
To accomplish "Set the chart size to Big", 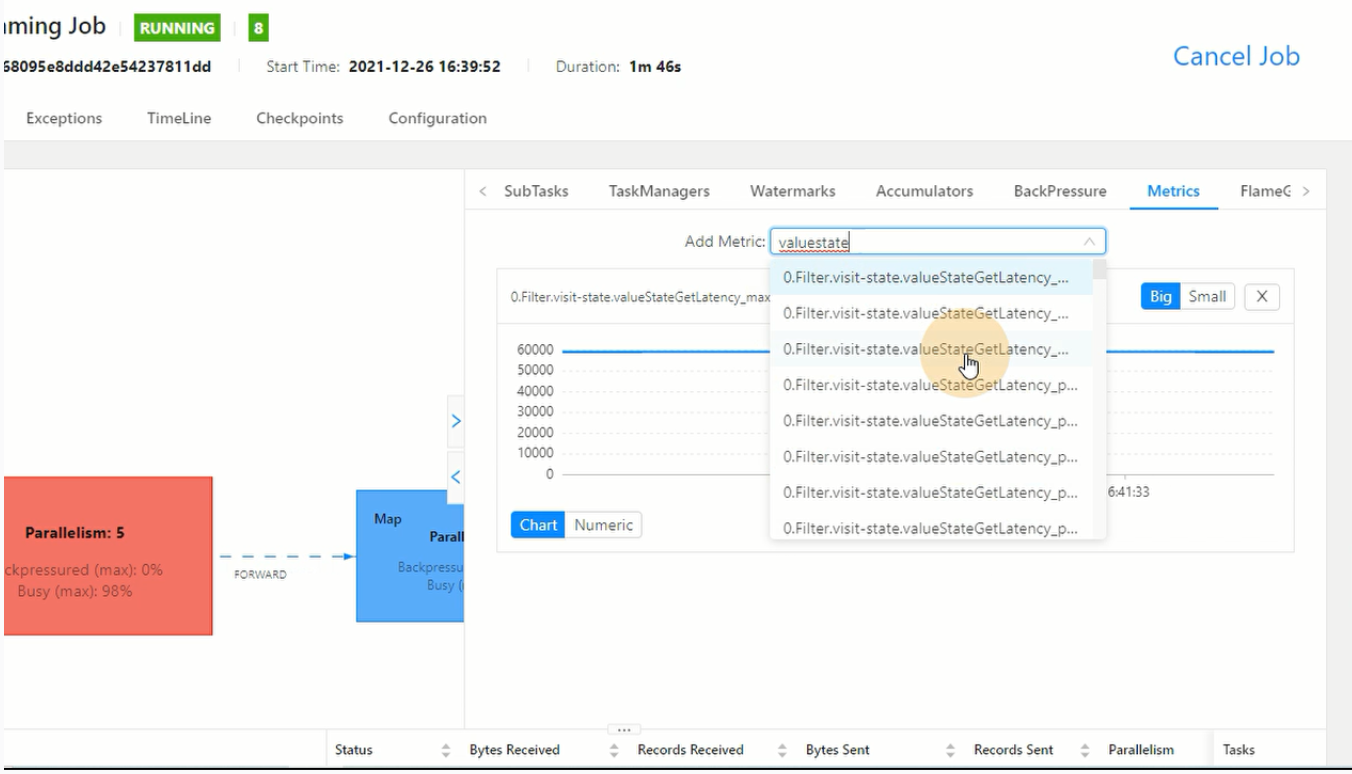I will pyautogui.click(x=1160, y=297).
